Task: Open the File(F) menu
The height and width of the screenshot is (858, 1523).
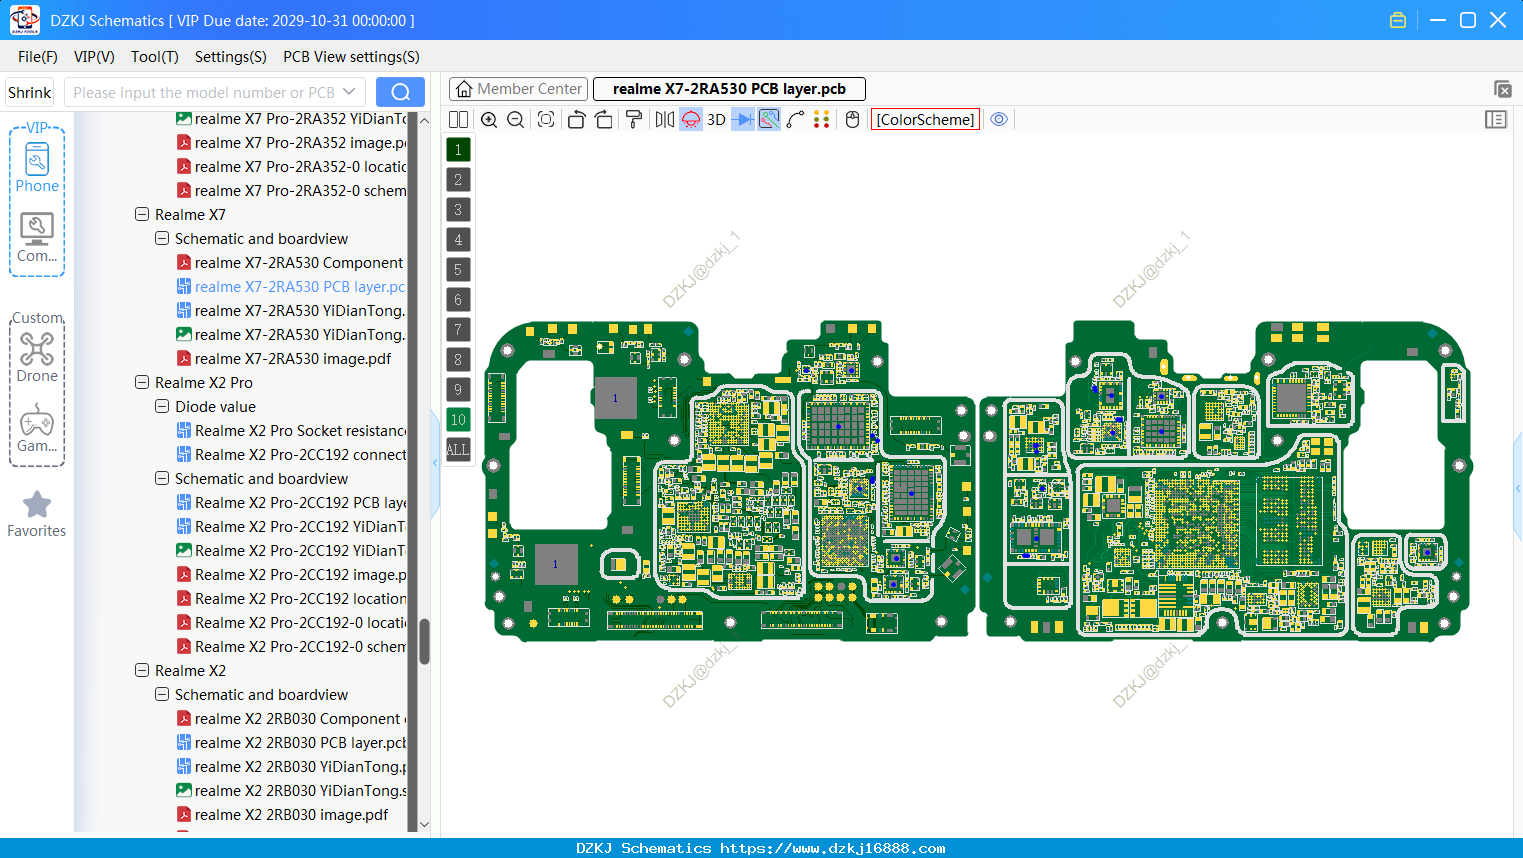Action: (38, 57)
